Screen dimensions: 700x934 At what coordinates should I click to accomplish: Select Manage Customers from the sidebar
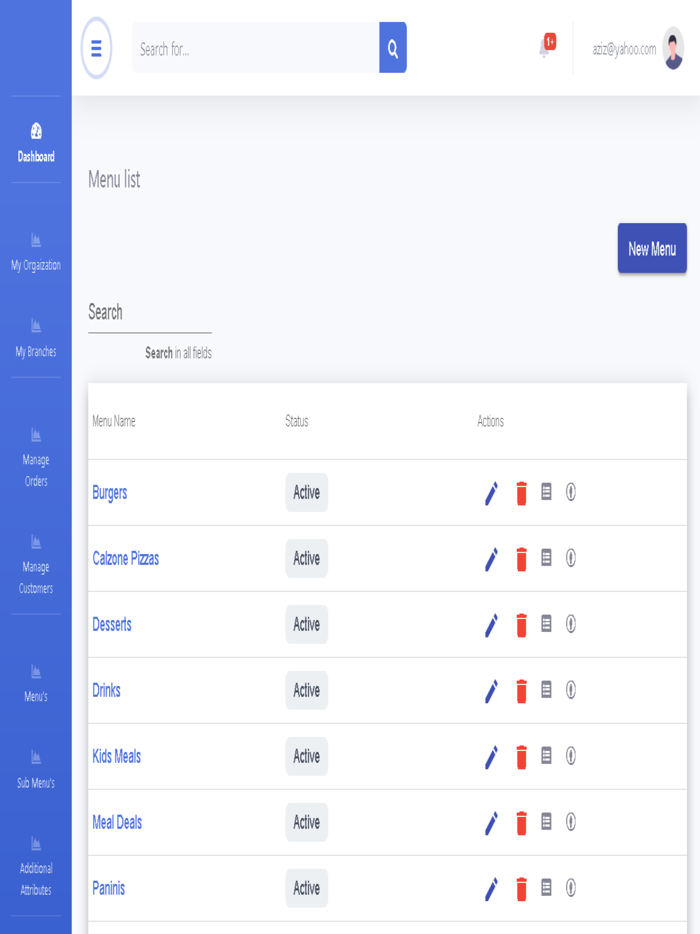tap(36, 560)
